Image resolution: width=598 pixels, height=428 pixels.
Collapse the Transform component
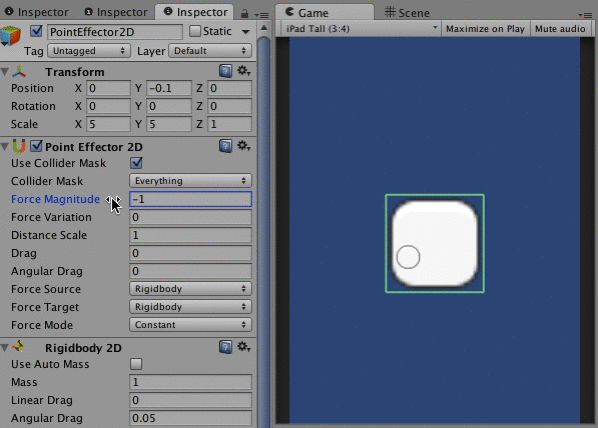click(x=5, y=72)
